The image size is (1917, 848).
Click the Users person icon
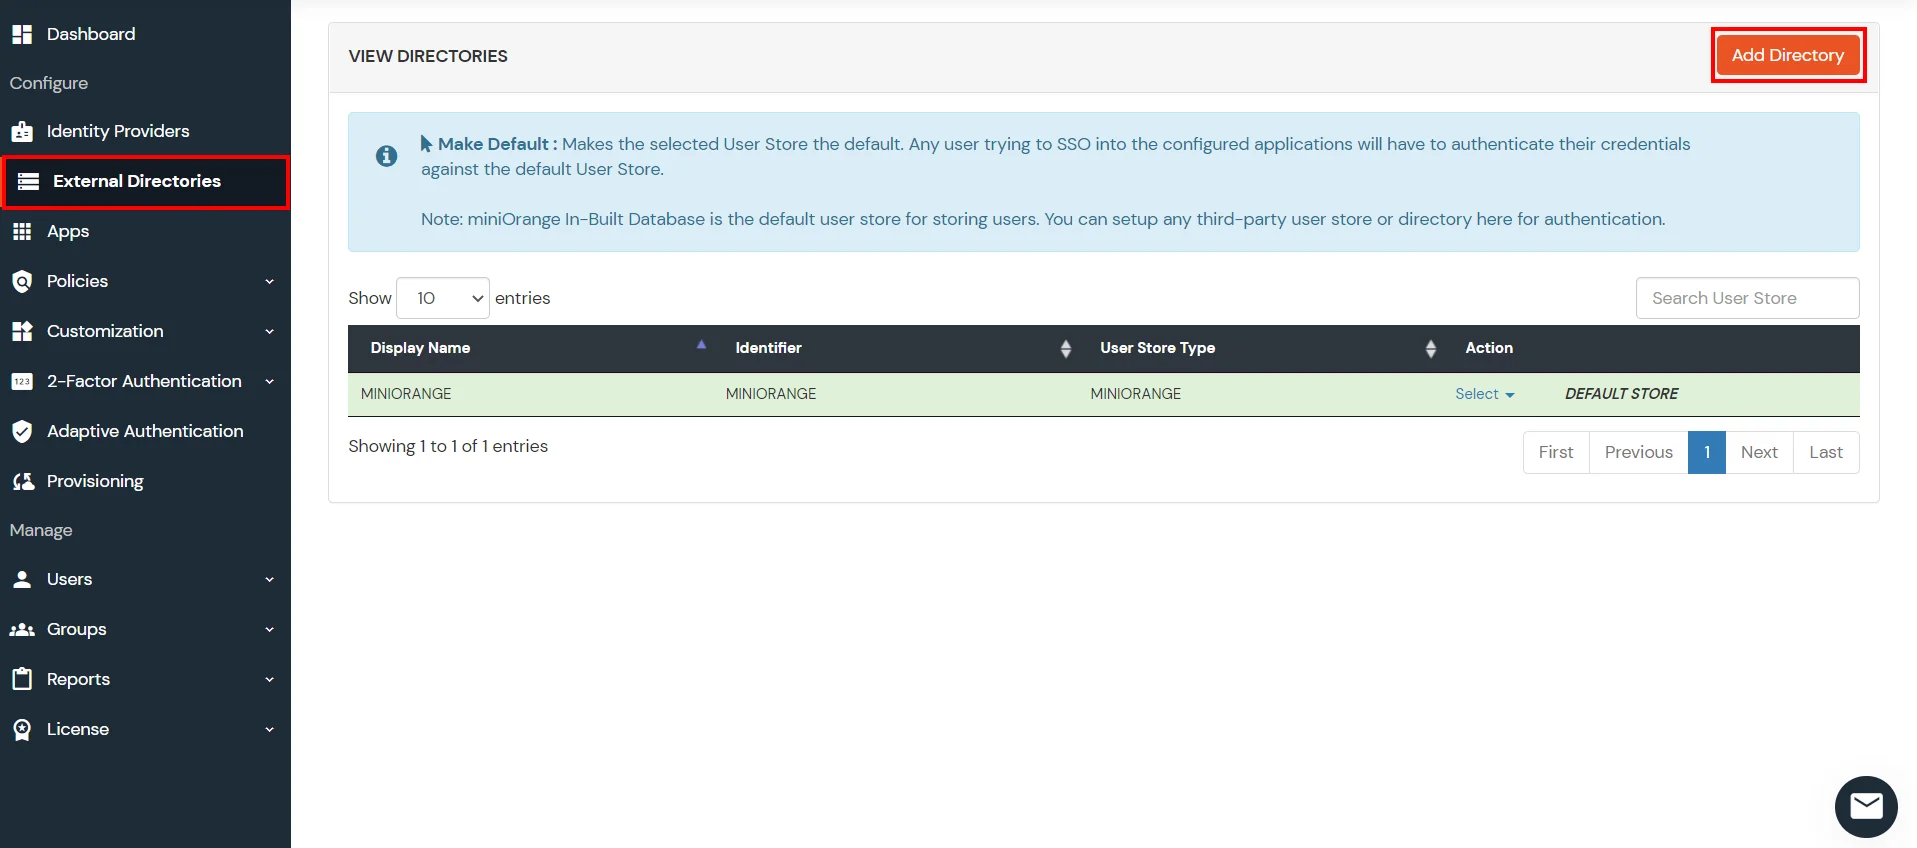(22, 579)
